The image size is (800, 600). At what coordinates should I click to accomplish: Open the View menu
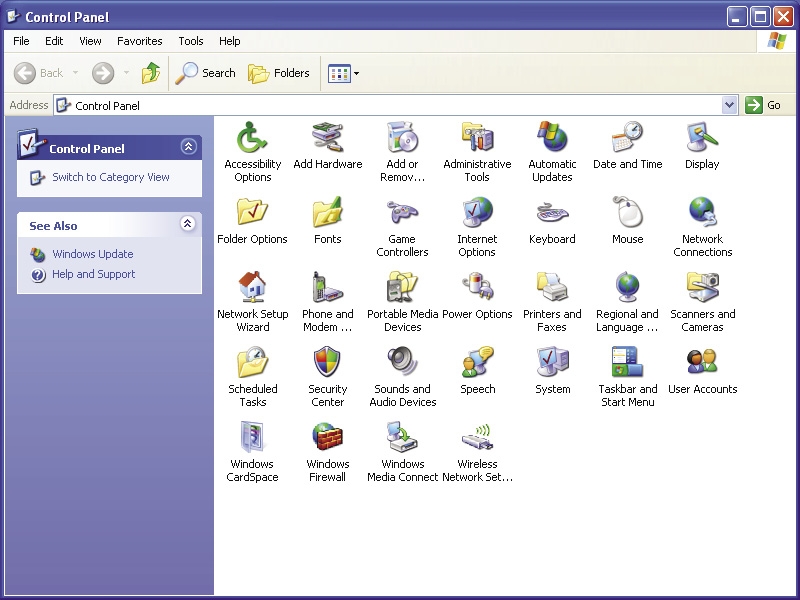[x=90, y=41]
